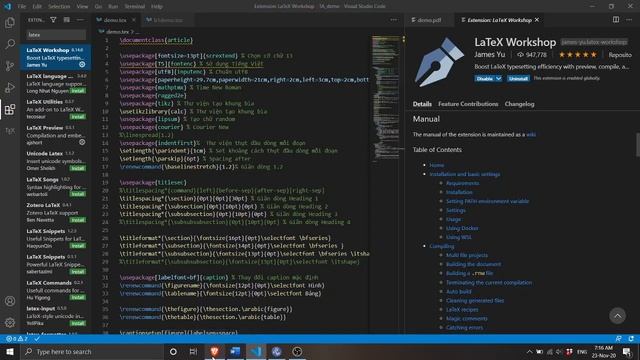
Task: Install LaTeX Utilities extension
Action: 78,116
